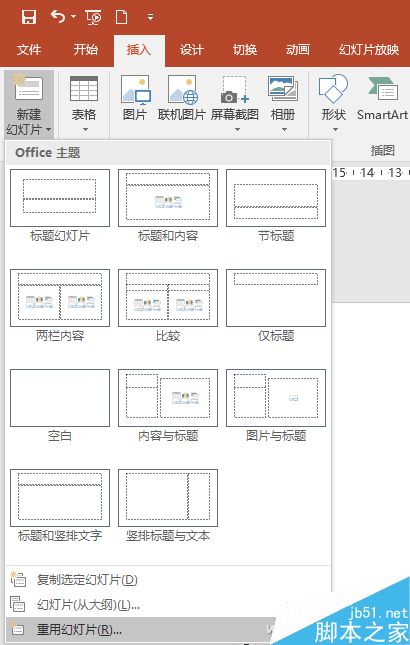Click the 相册 photo album icon
The image size is (410, 645).
click(283, 88)
